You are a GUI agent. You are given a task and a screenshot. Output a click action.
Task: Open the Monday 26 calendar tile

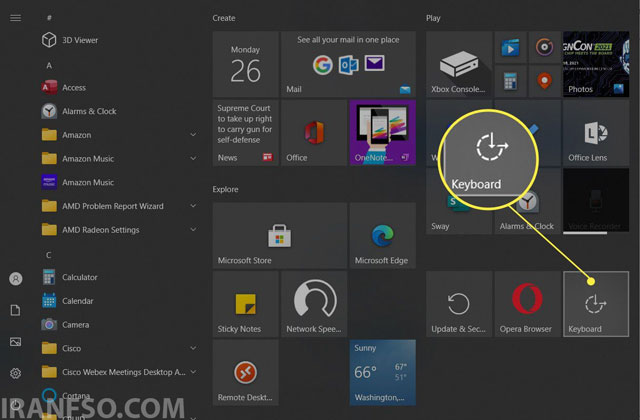point(245,64)
